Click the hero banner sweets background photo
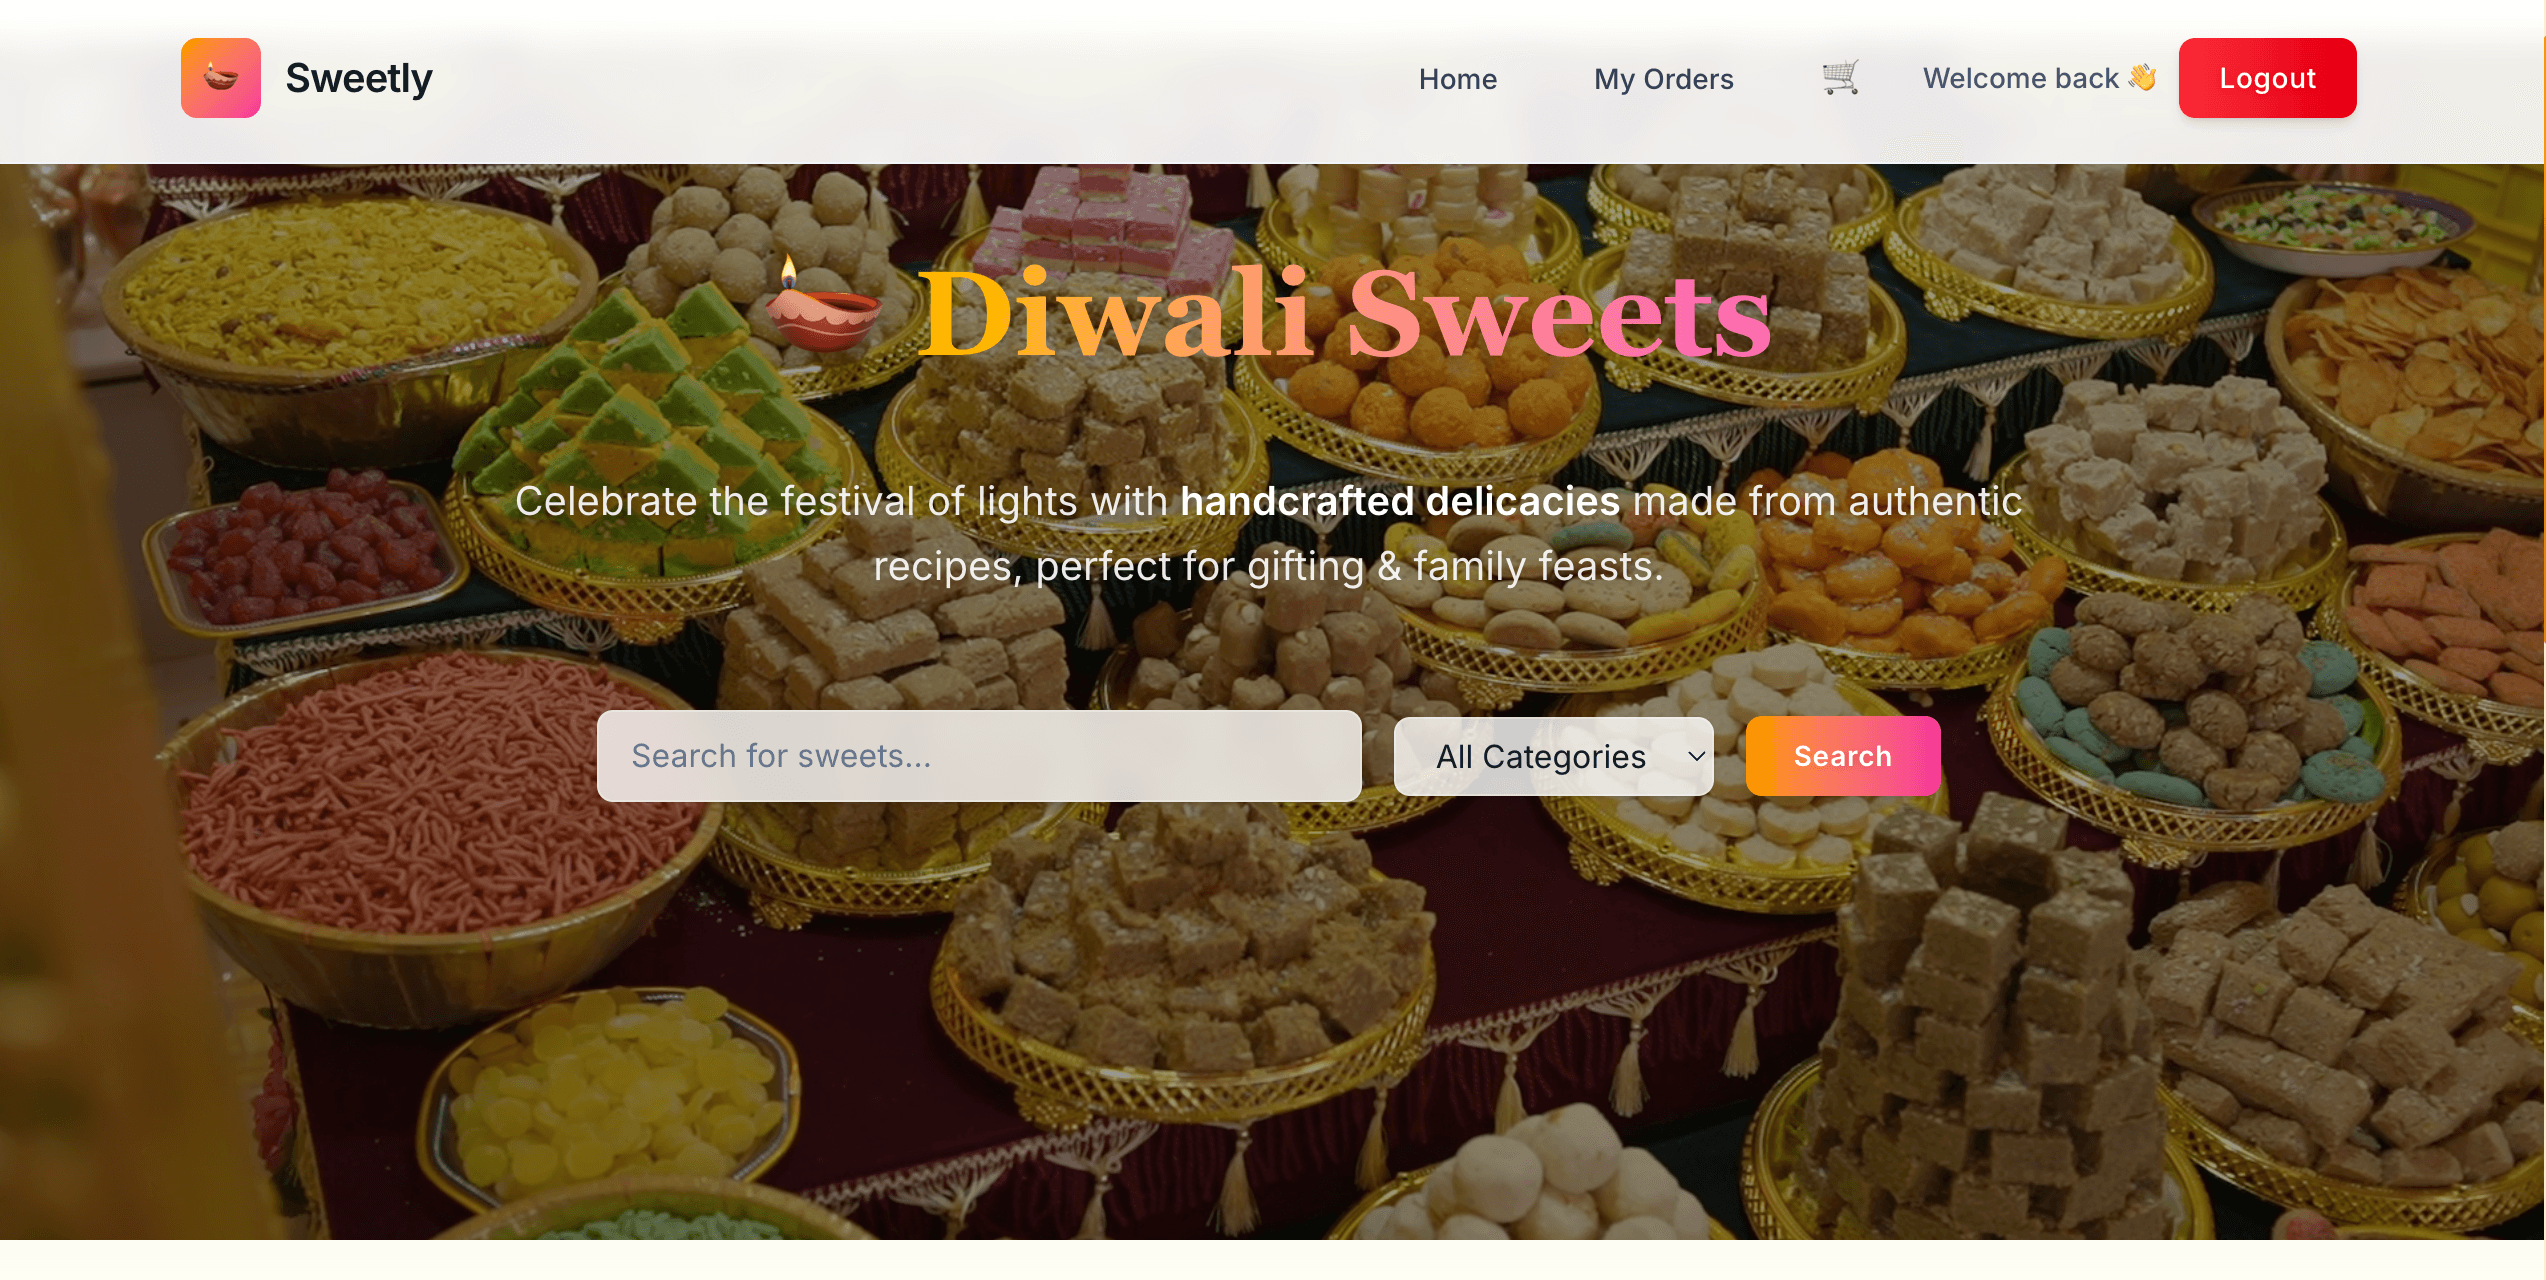The height and width of the screenshot is (1280, 2546). [x=1272, y=1000]
